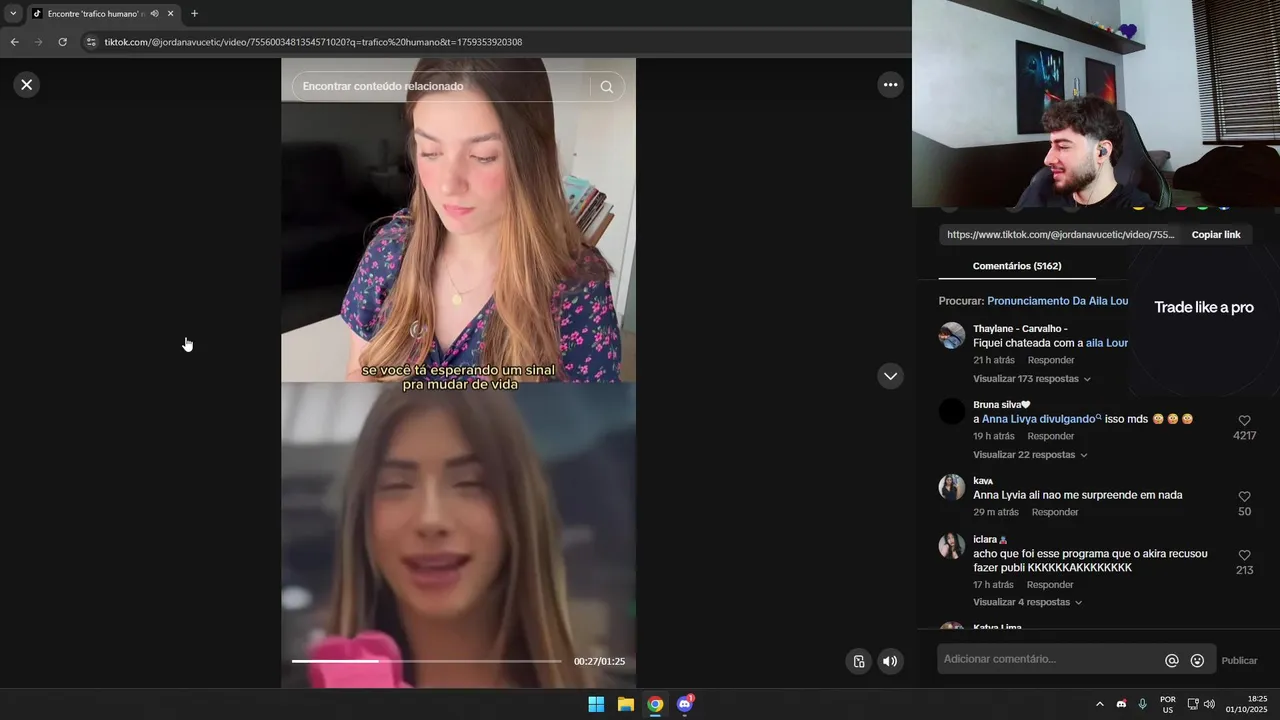Close the TikTok video viewer with the X icon
Viewport: 1280px width, 720px height.
click(x=27, y=85)
